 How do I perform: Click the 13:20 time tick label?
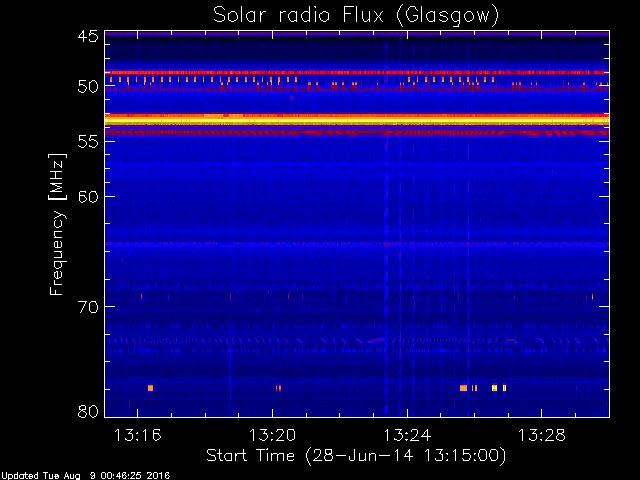click(x=272, y=435)
